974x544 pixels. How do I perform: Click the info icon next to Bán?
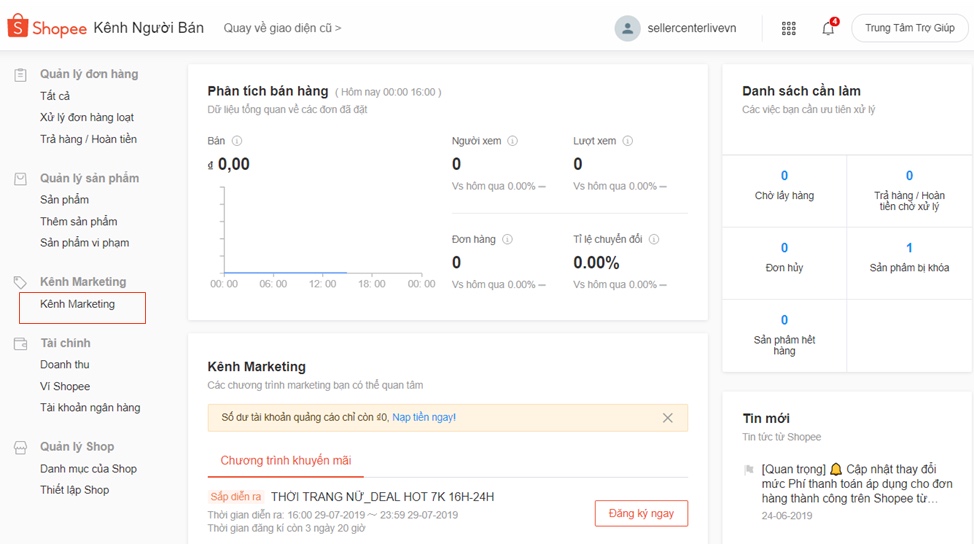237,141
